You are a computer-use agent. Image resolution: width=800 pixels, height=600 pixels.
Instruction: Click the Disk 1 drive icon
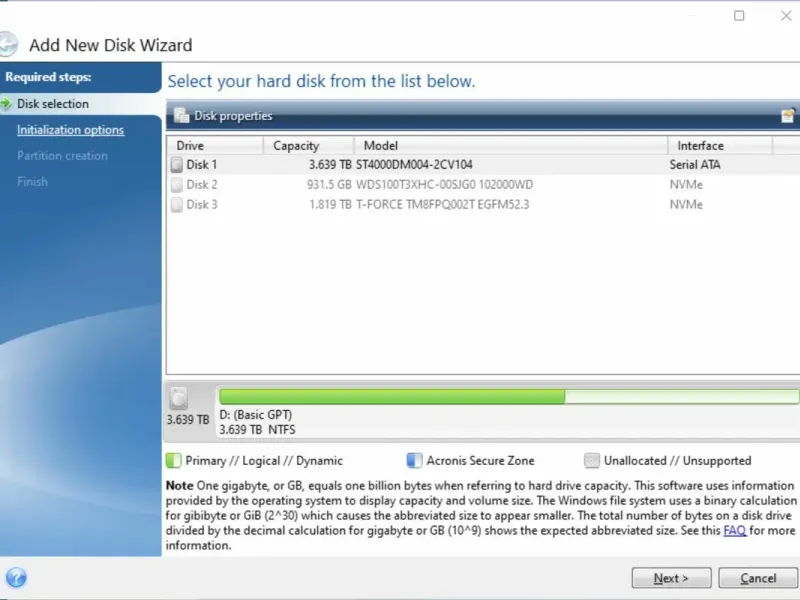pyautogui.click(x=177, y=164)
